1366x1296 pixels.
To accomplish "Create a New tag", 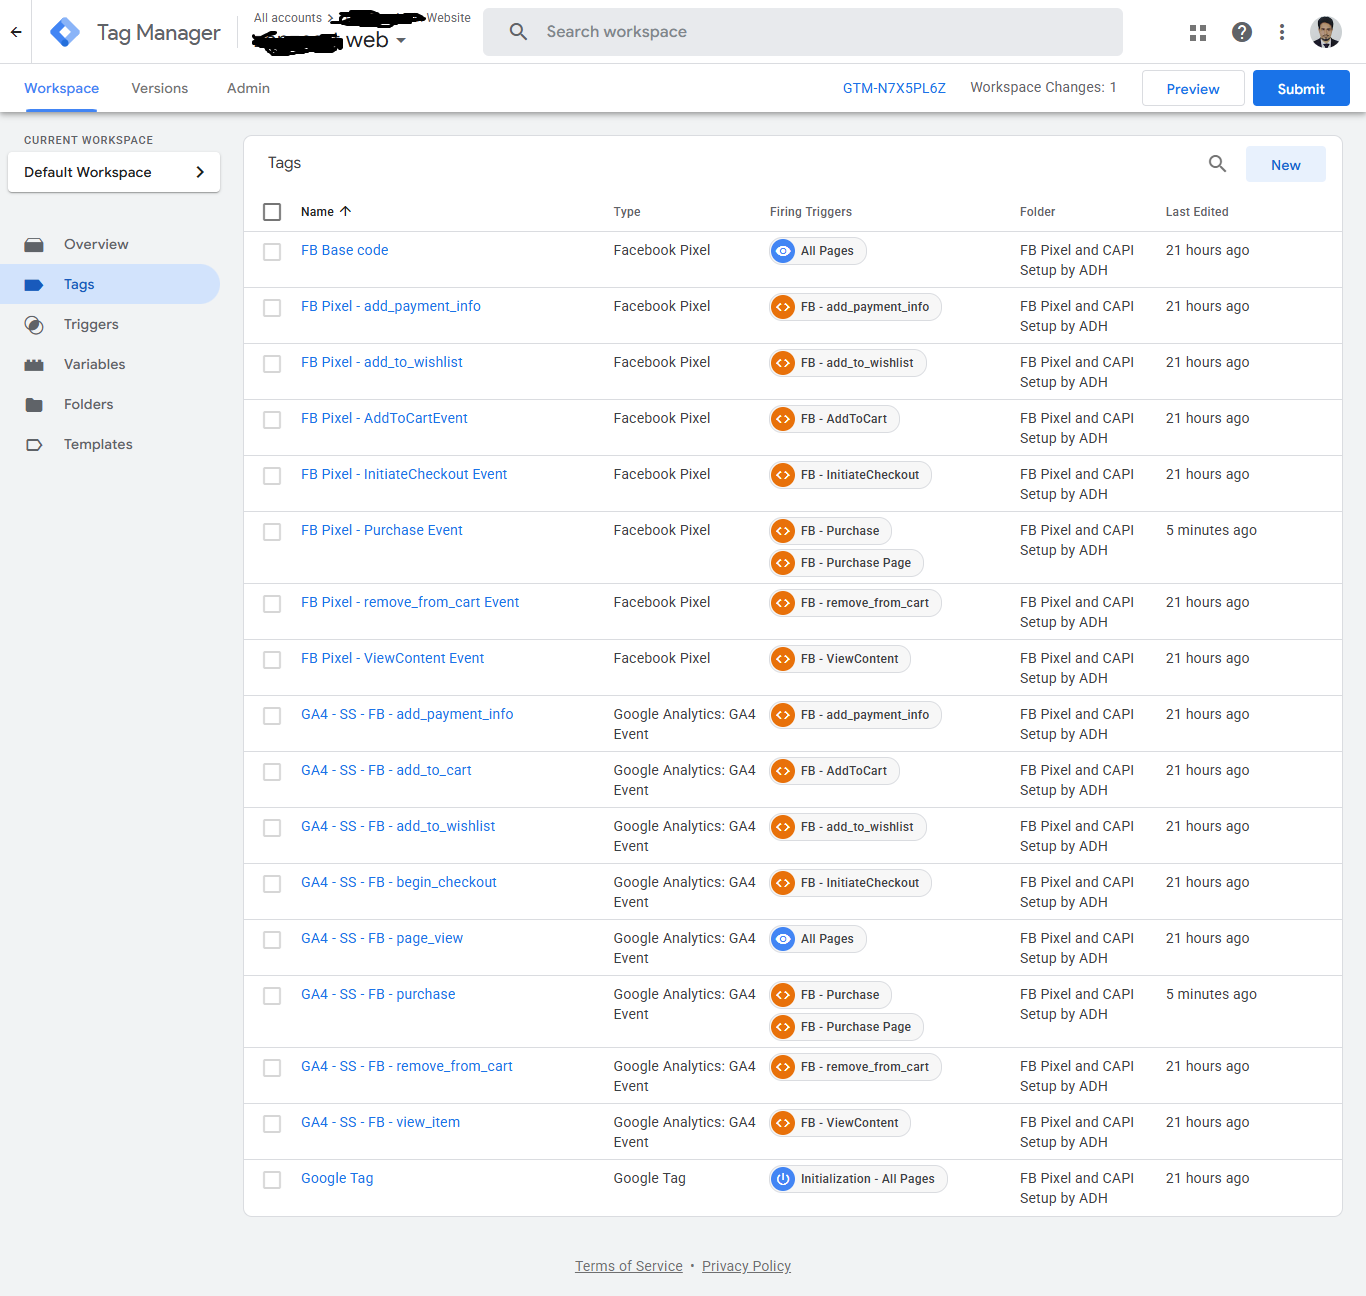I will (x=1286, y=164).
